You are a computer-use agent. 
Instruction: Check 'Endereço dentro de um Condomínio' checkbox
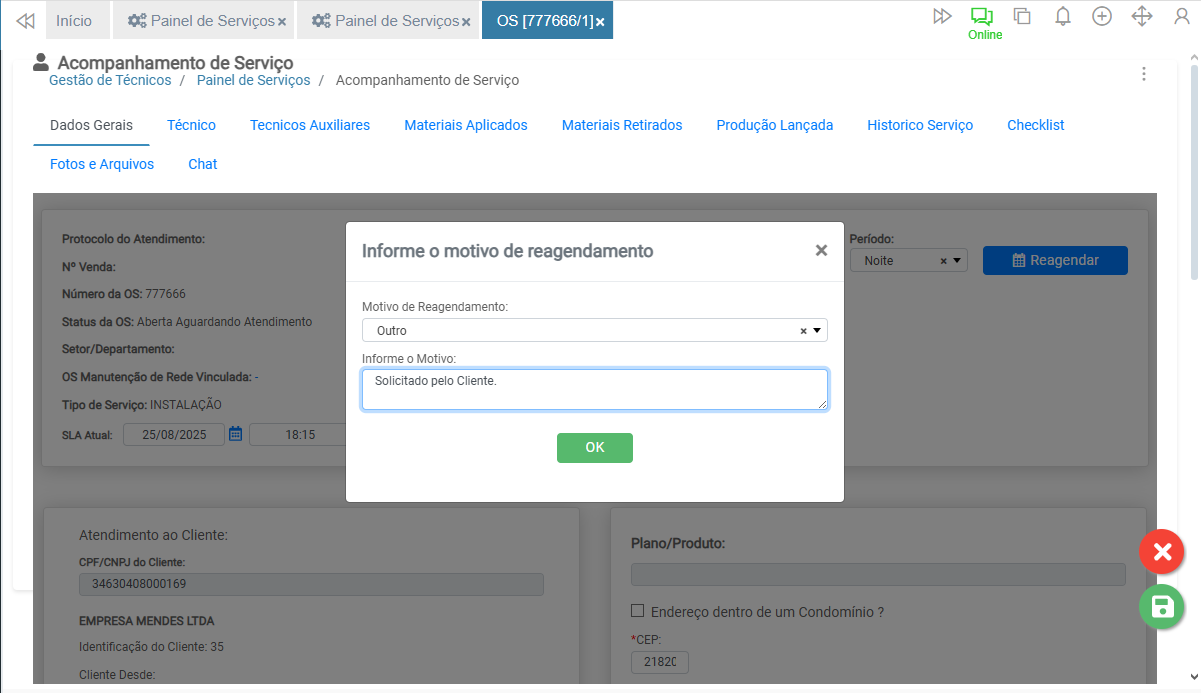click(x=637, y=611)
